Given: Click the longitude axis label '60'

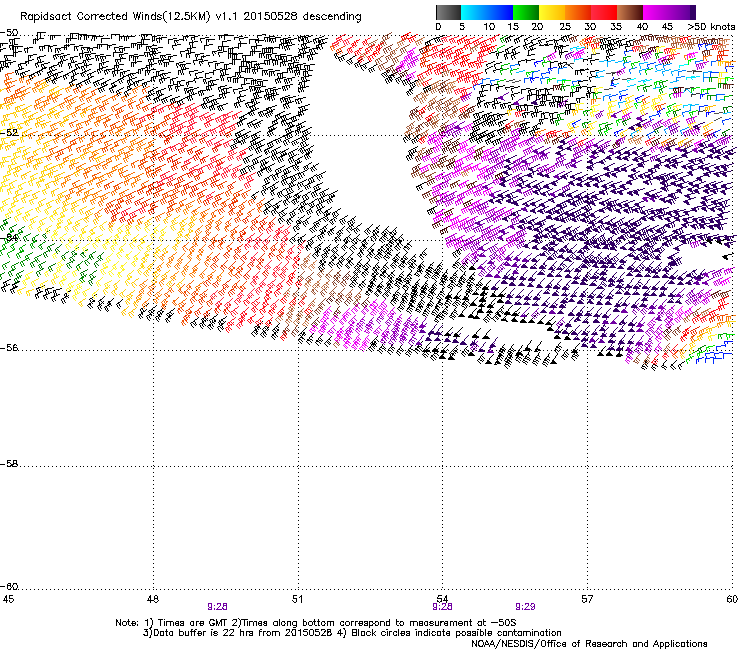Looking at the screenshot, I should click(x=732, y=599).
